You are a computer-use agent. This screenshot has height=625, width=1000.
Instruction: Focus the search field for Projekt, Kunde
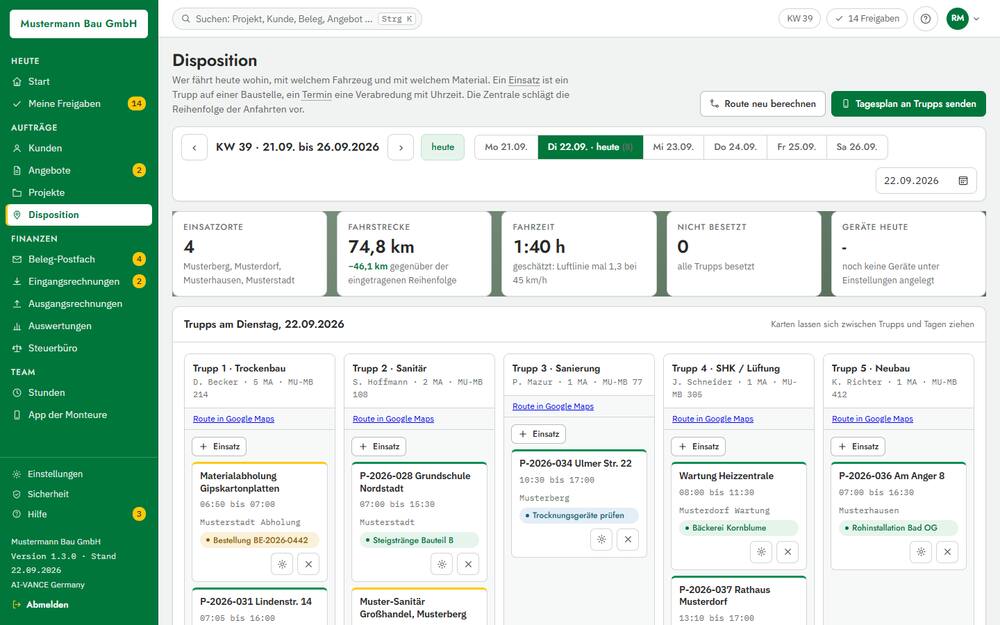pos(297,19)
